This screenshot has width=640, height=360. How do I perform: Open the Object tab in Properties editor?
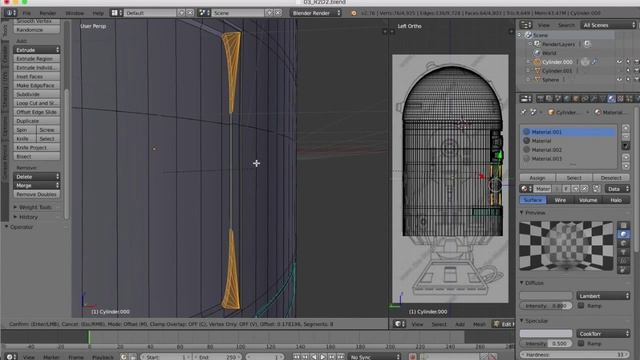(x=576, y=99)
